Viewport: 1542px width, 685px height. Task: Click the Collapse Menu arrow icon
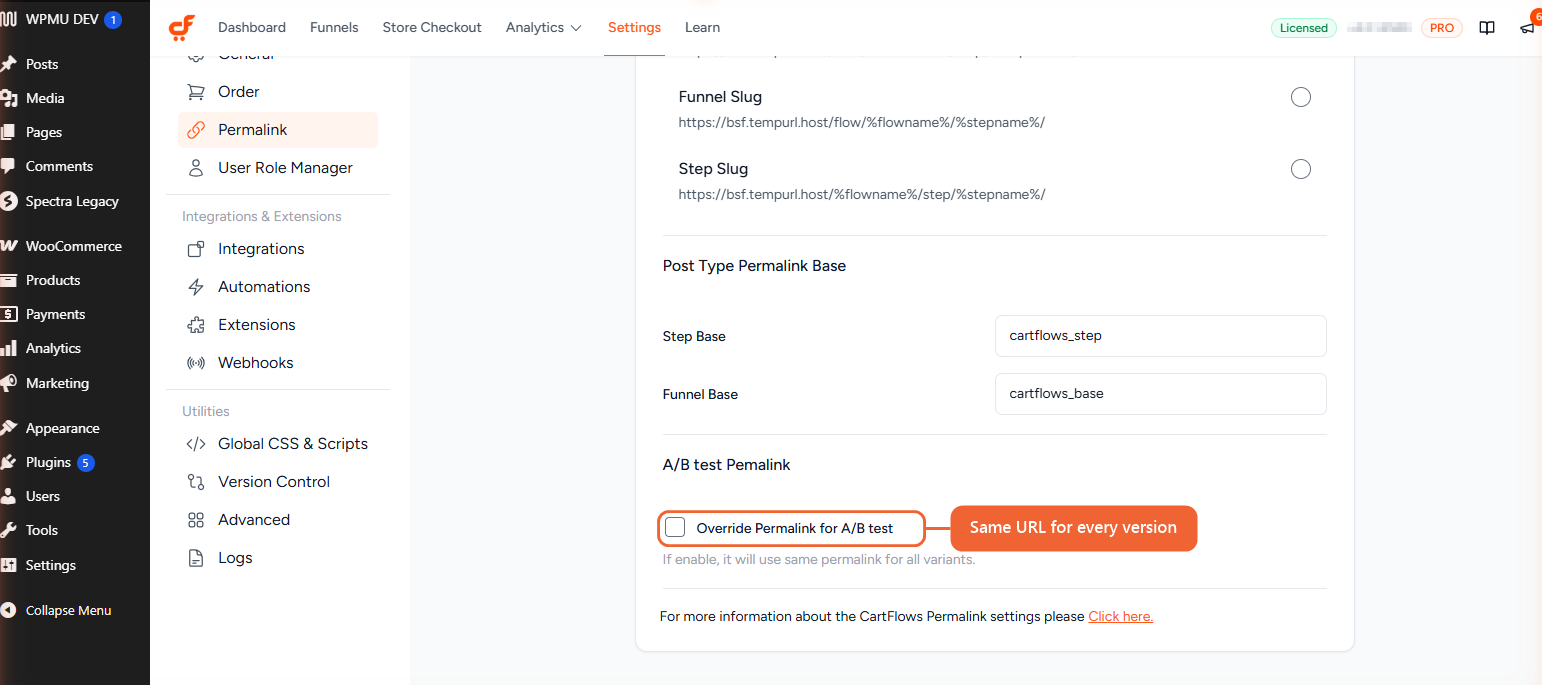click(x=9, y=610)
